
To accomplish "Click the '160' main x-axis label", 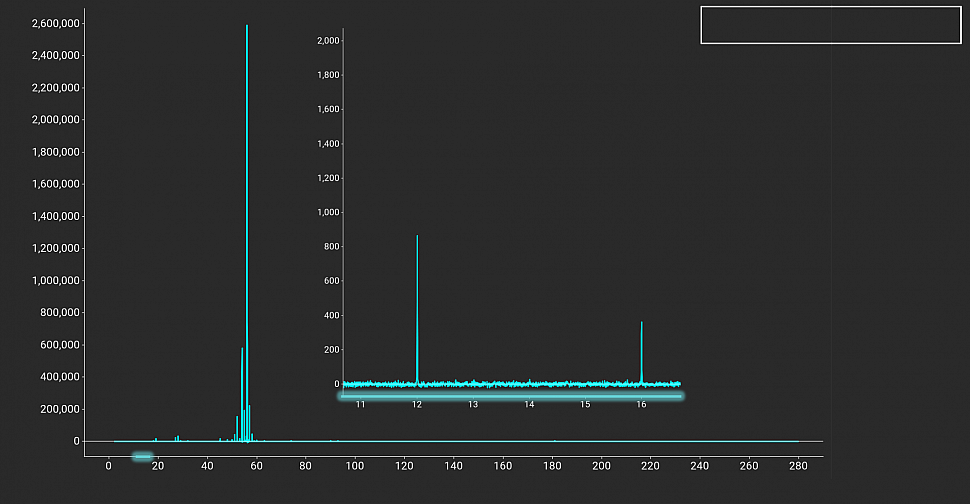I will pos(503,466).
